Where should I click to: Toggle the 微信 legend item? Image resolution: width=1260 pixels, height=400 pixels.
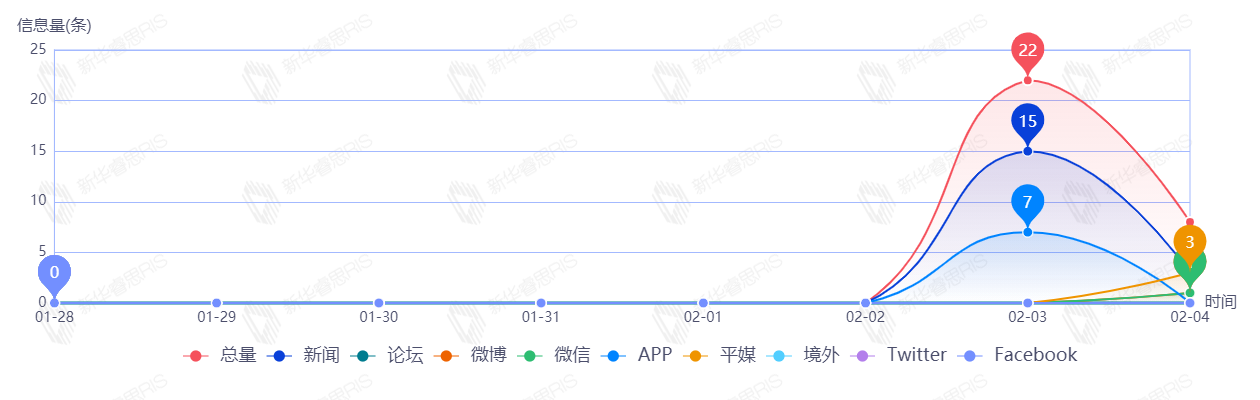pos(556,355)
